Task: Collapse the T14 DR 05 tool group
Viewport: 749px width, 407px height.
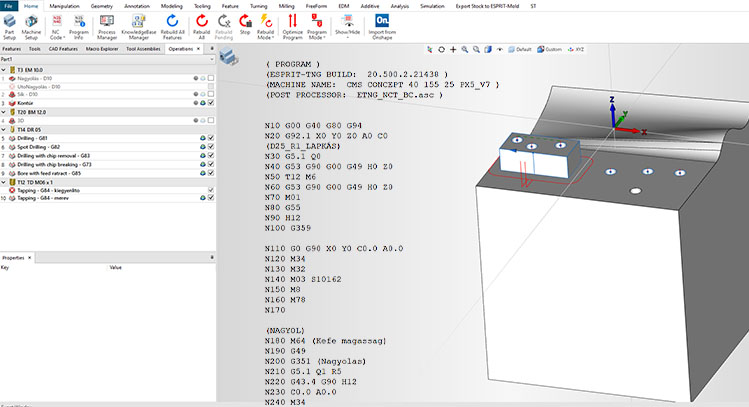Action: (4, 129)
